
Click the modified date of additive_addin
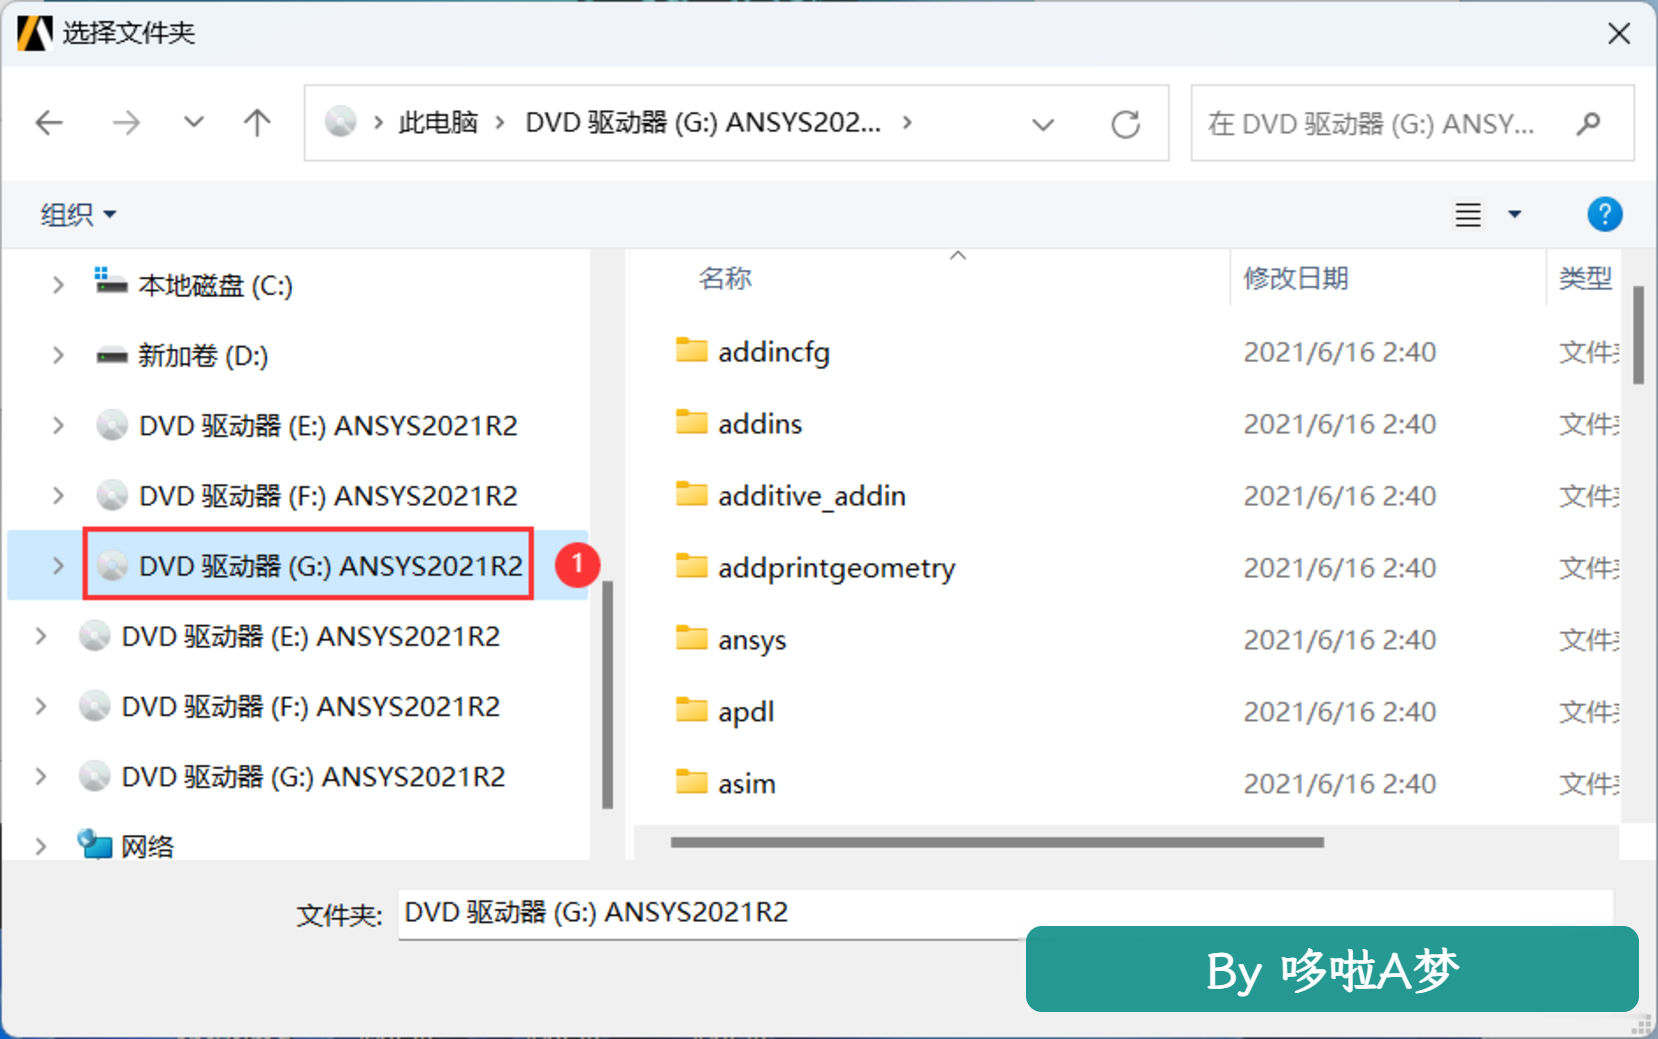[x=1339, y=496]
